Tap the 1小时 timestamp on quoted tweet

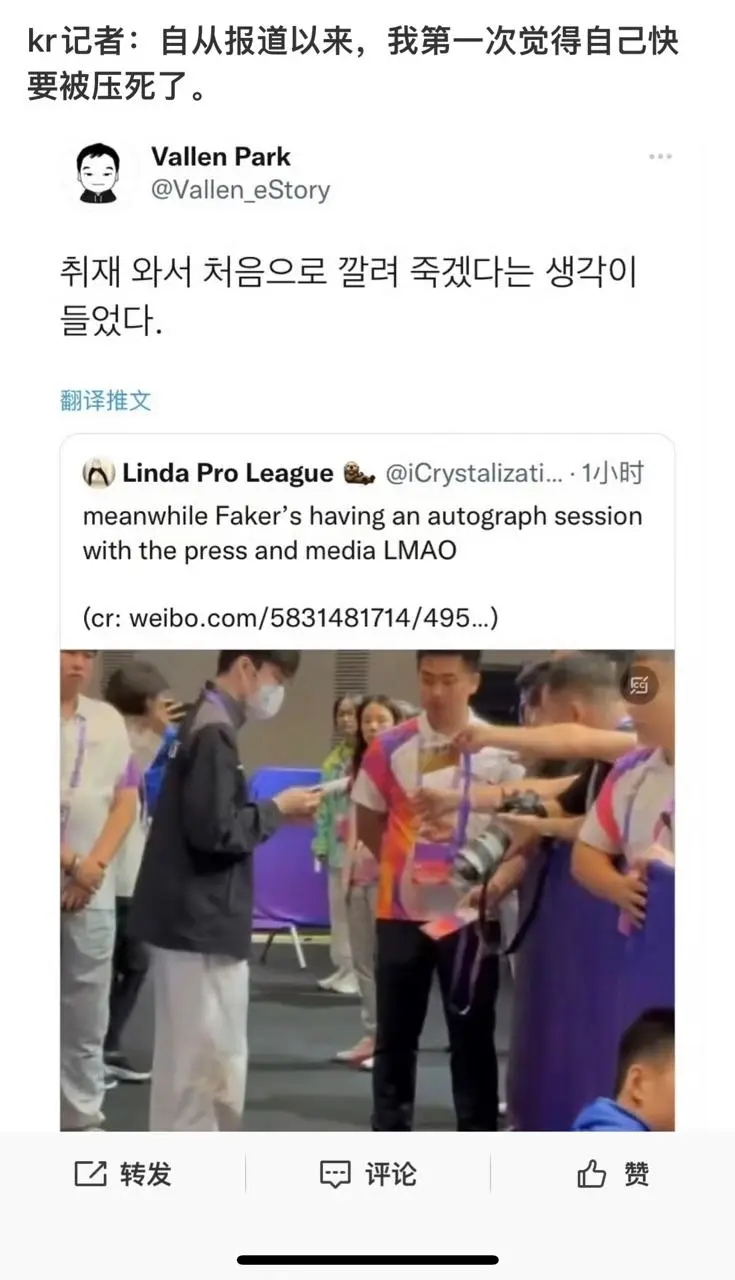pos(613,473)
